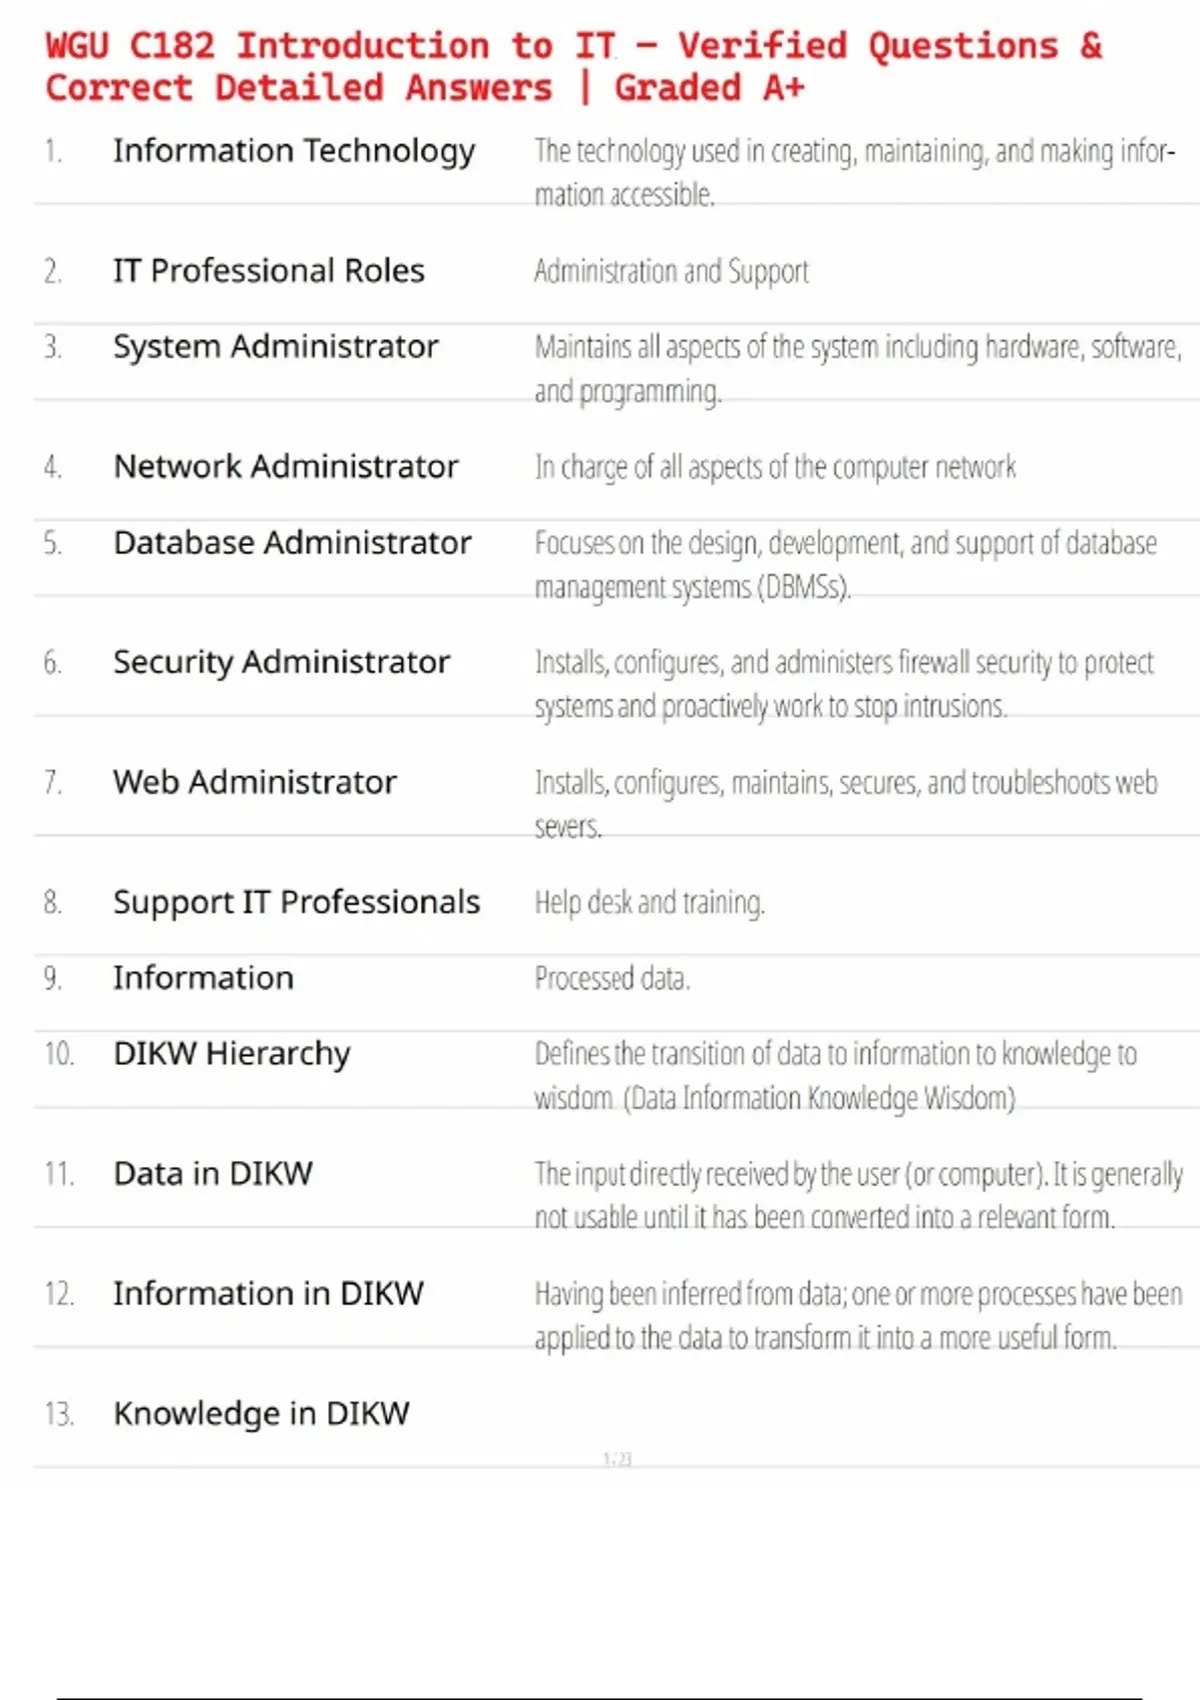Click the "Help desk and training" definition
Viewport: 1200px width, 1700px height.
(x=649, y=903)
